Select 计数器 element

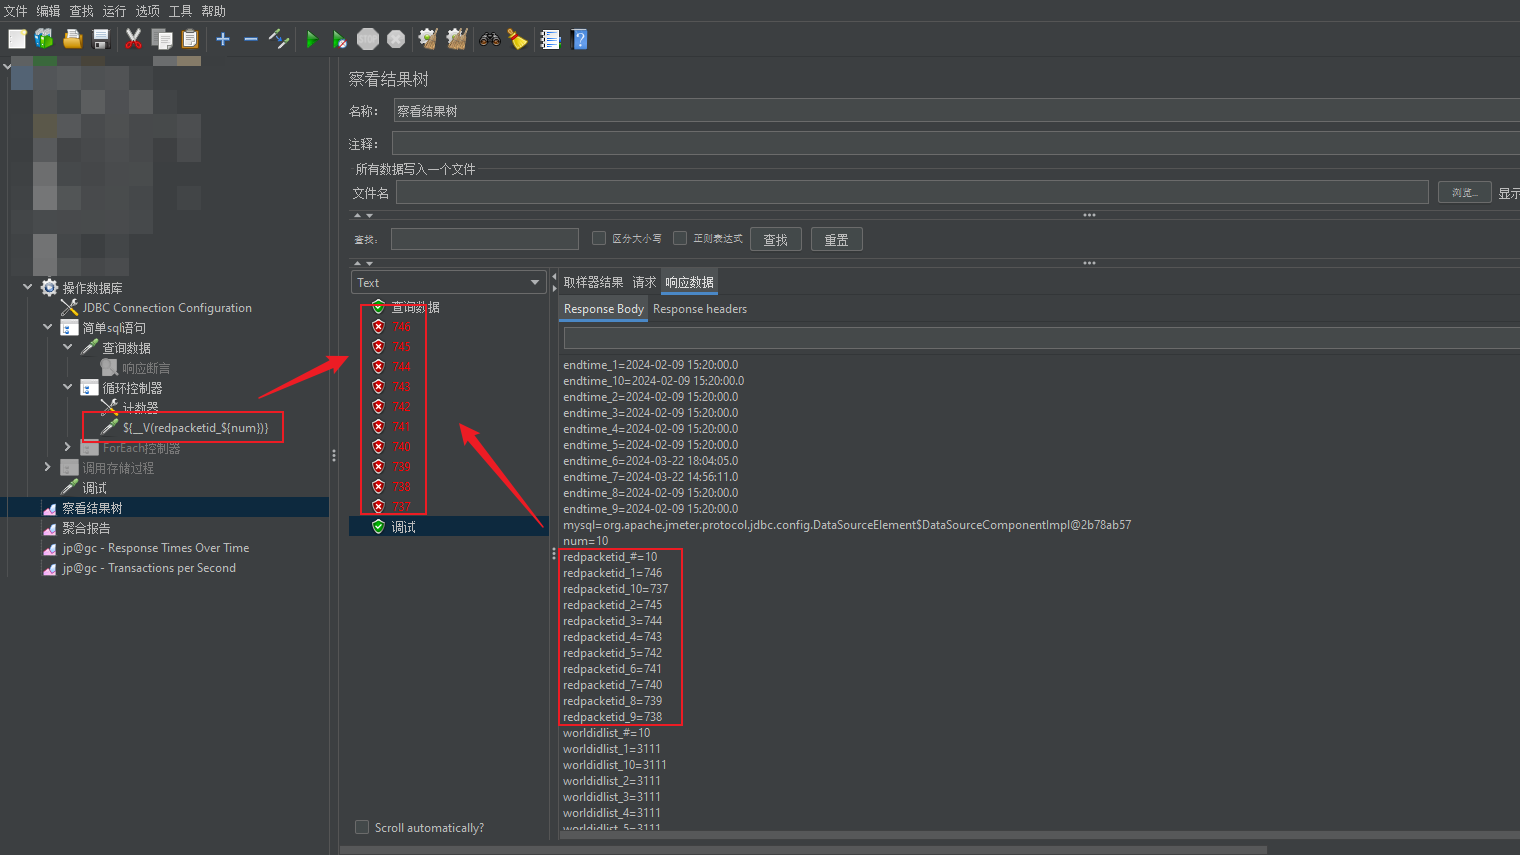[140, 408]
